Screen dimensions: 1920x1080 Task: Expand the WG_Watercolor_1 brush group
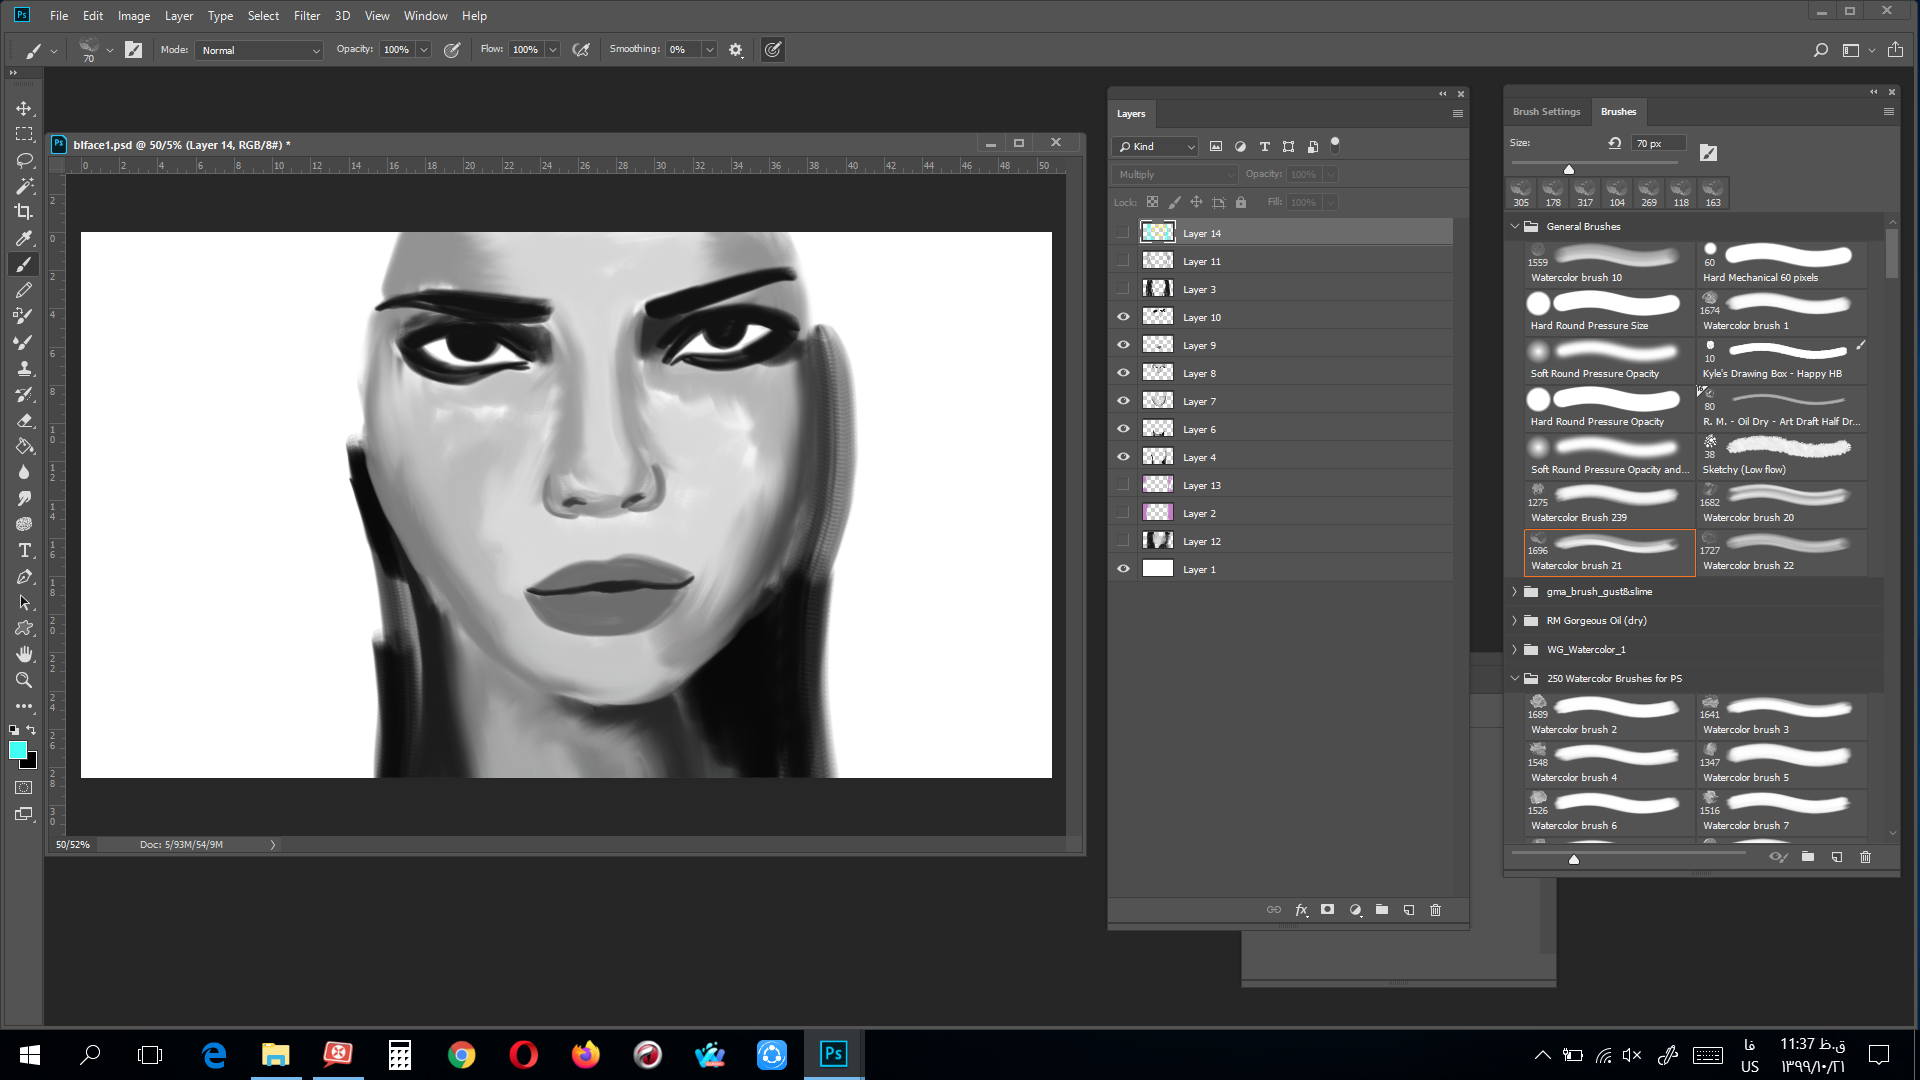coord(1515,650)
